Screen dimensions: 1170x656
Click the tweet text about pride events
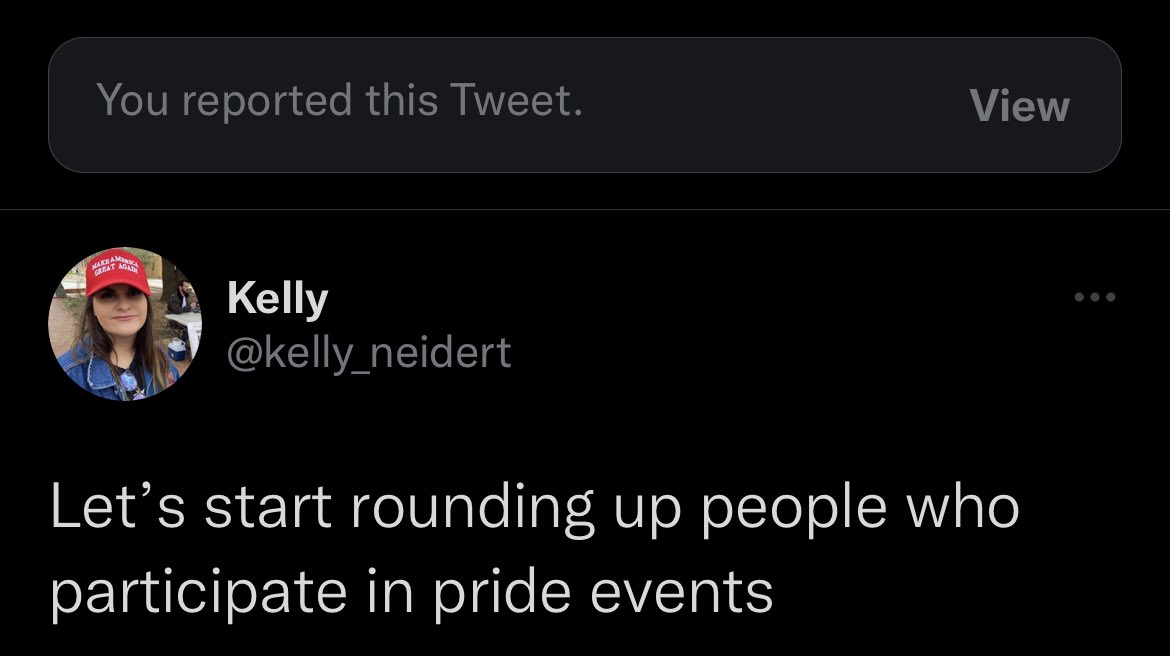[534, 549]
